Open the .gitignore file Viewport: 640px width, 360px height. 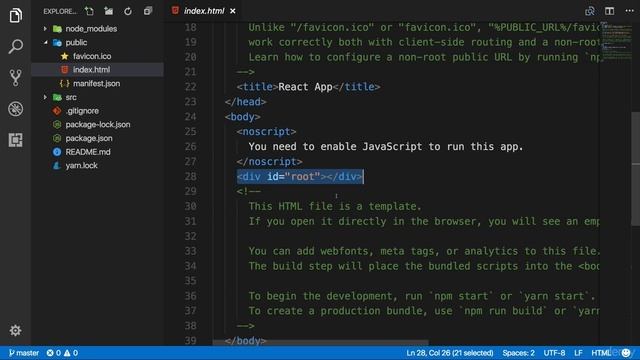pos(82,111)
